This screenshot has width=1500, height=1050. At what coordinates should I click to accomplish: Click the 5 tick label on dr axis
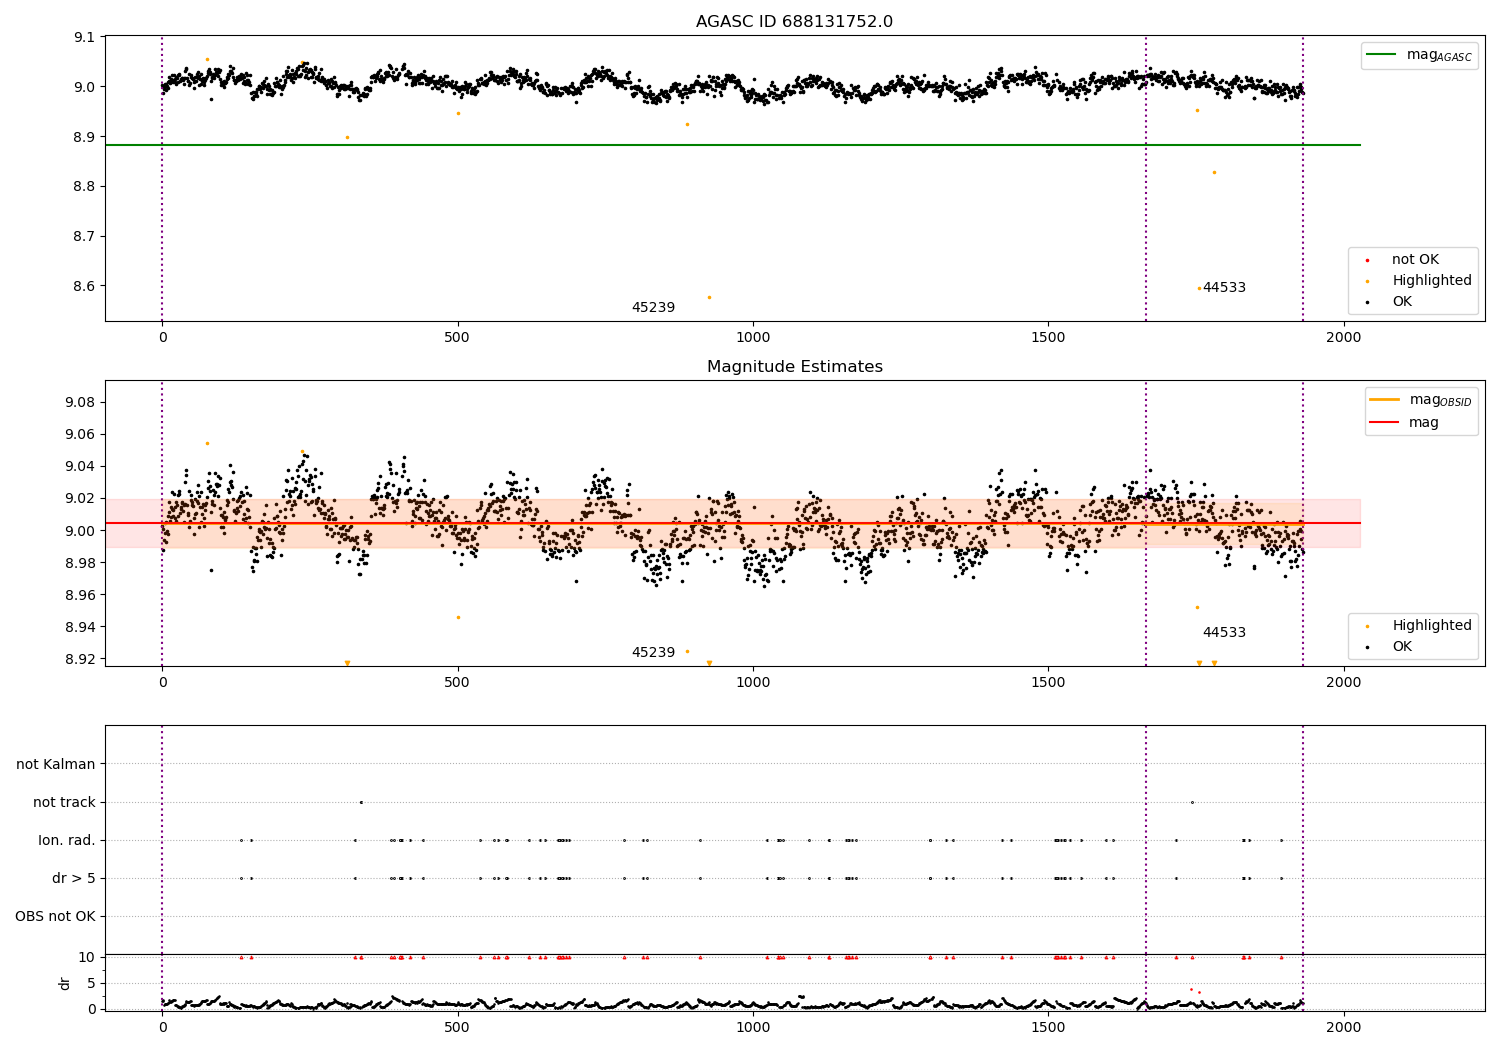pos(91,984)
